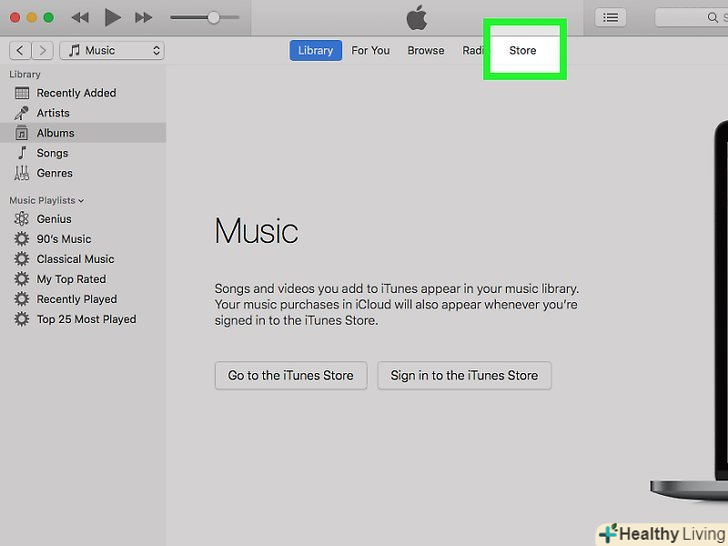Viewport: 728px width, 546px height.
Task: Select Songs in the sidebar
Action: (x=84, y=153)
